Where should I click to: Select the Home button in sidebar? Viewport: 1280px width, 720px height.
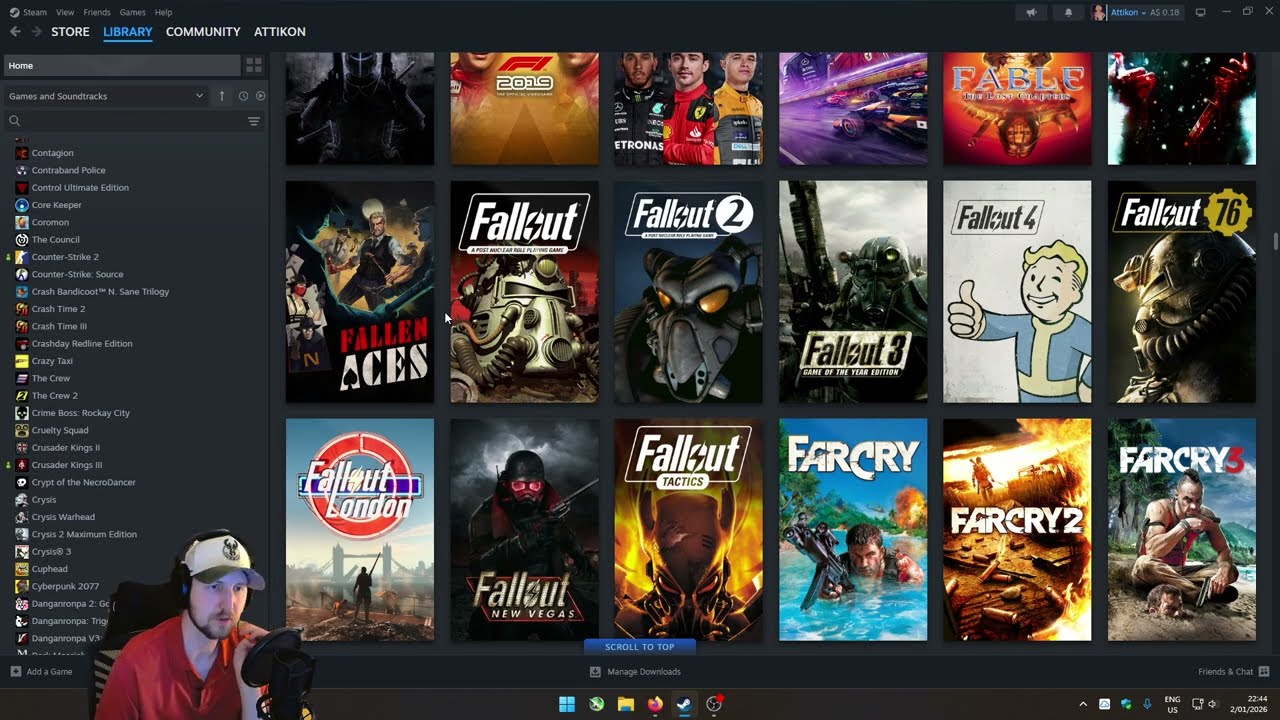pos(121,65)
